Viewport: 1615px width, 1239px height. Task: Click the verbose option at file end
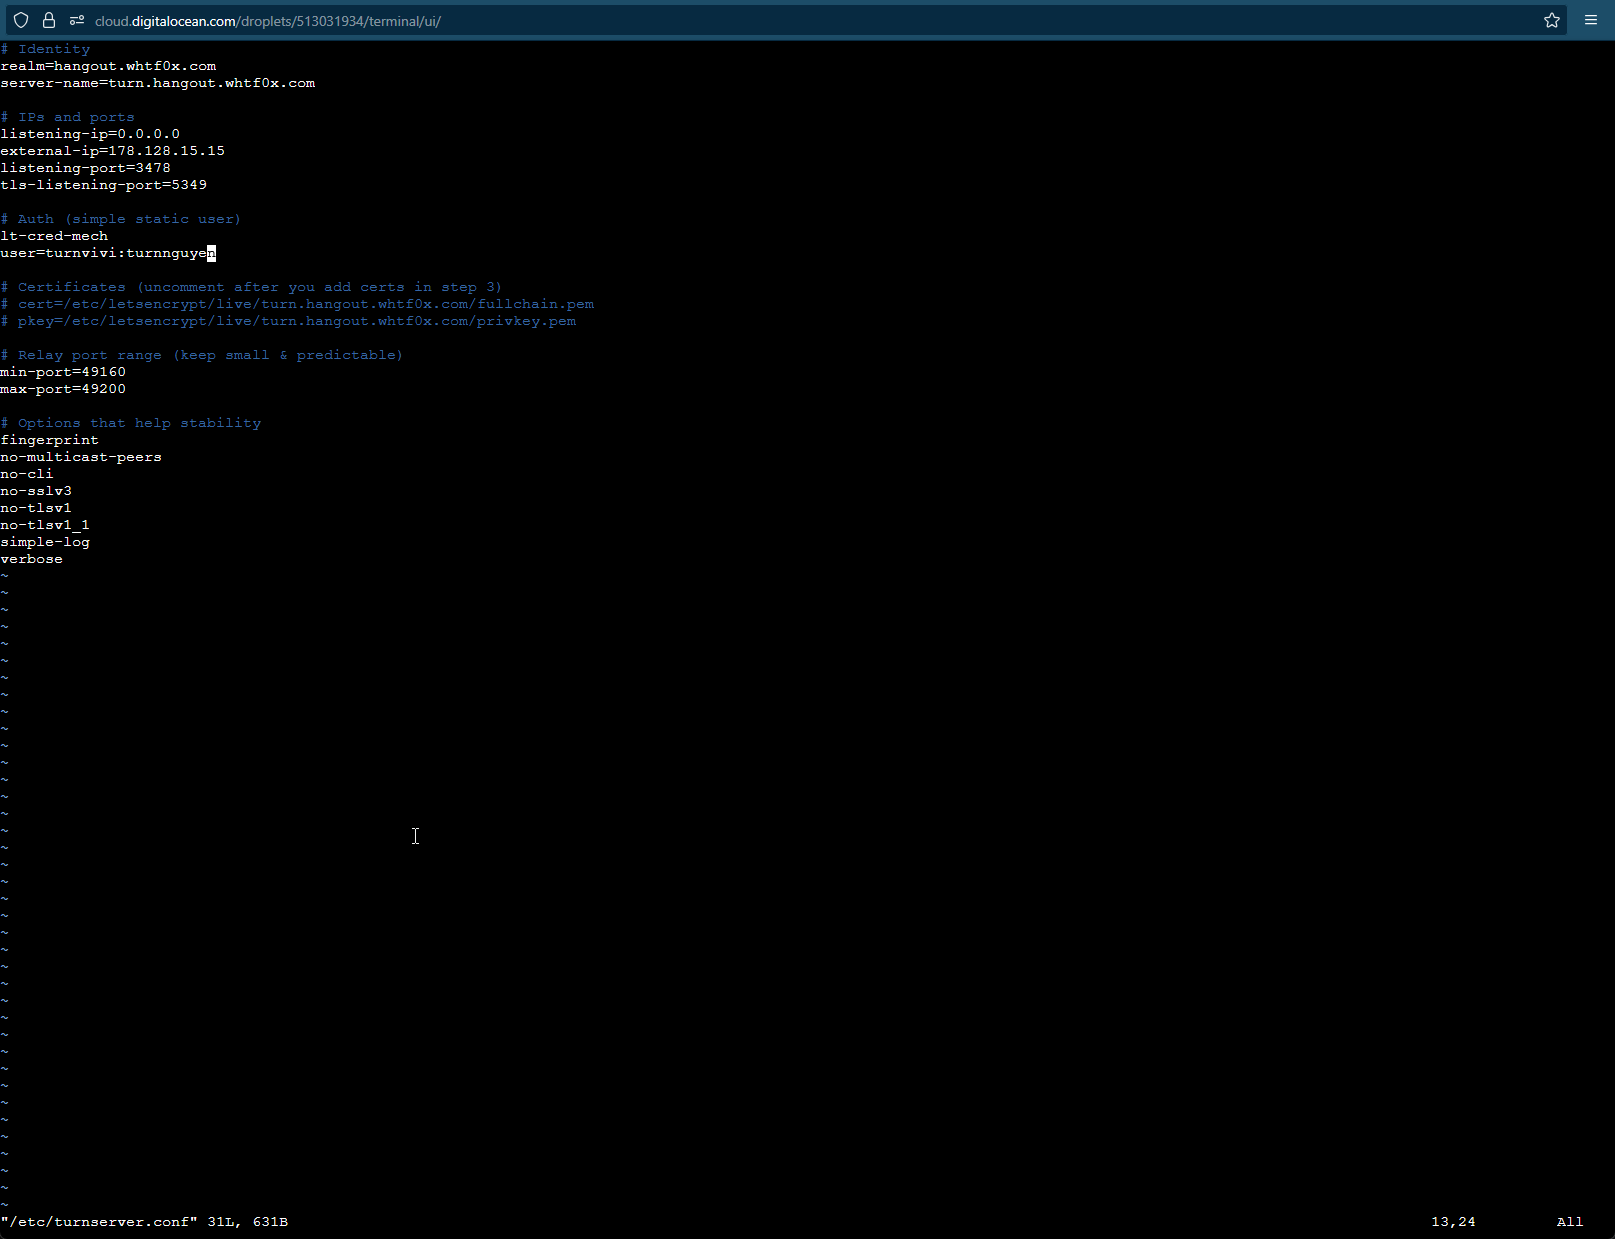point(32,559)
